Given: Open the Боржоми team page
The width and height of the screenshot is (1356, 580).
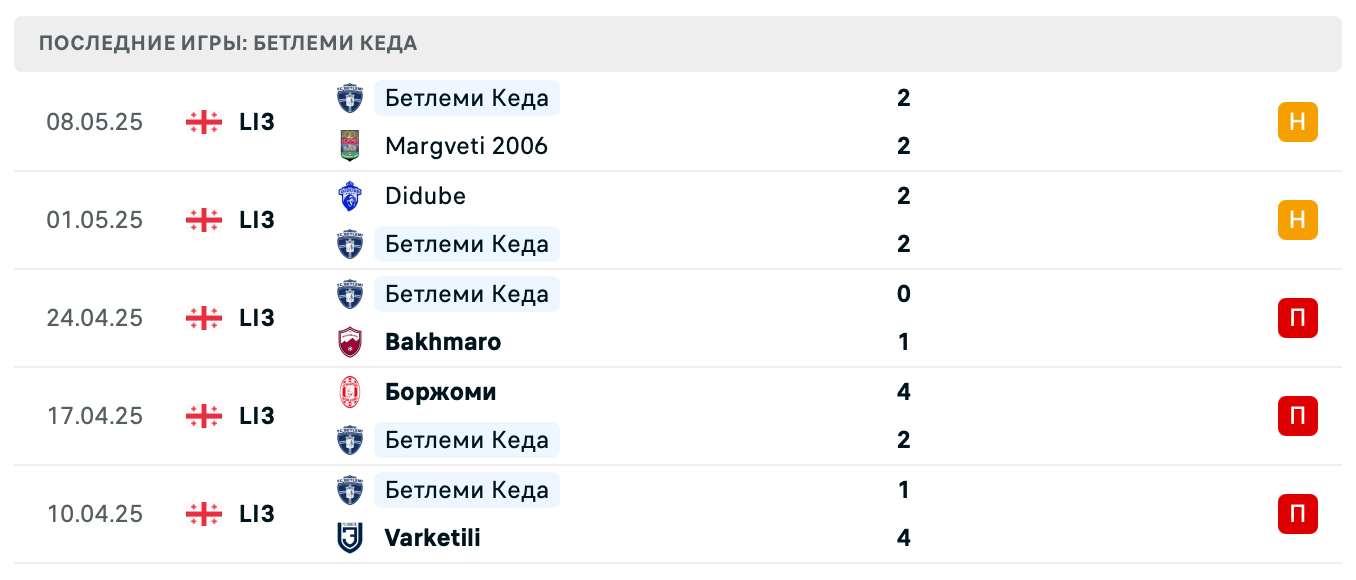Looking at the screenshot, I should point(440,392).
